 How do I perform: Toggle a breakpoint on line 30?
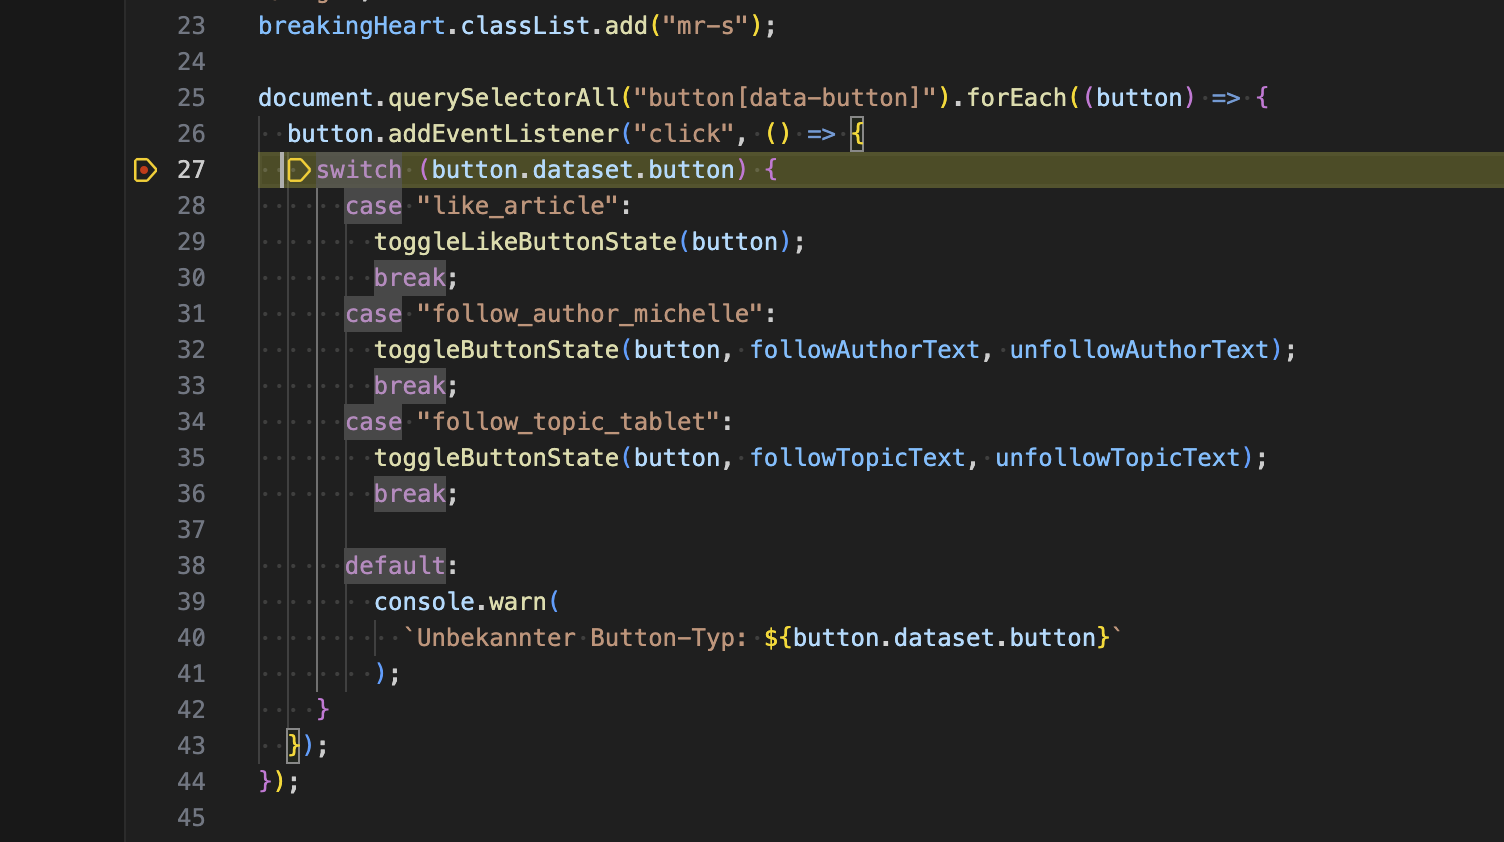point(146,277)
